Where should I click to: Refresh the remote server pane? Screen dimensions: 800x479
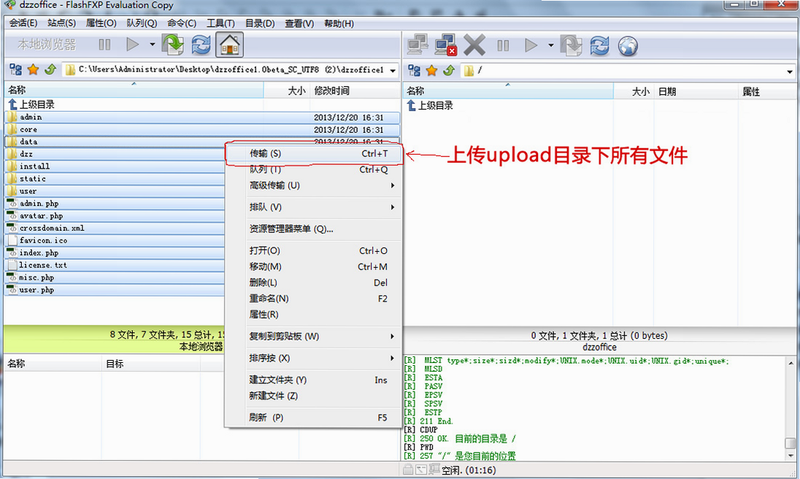click(599, 45)
